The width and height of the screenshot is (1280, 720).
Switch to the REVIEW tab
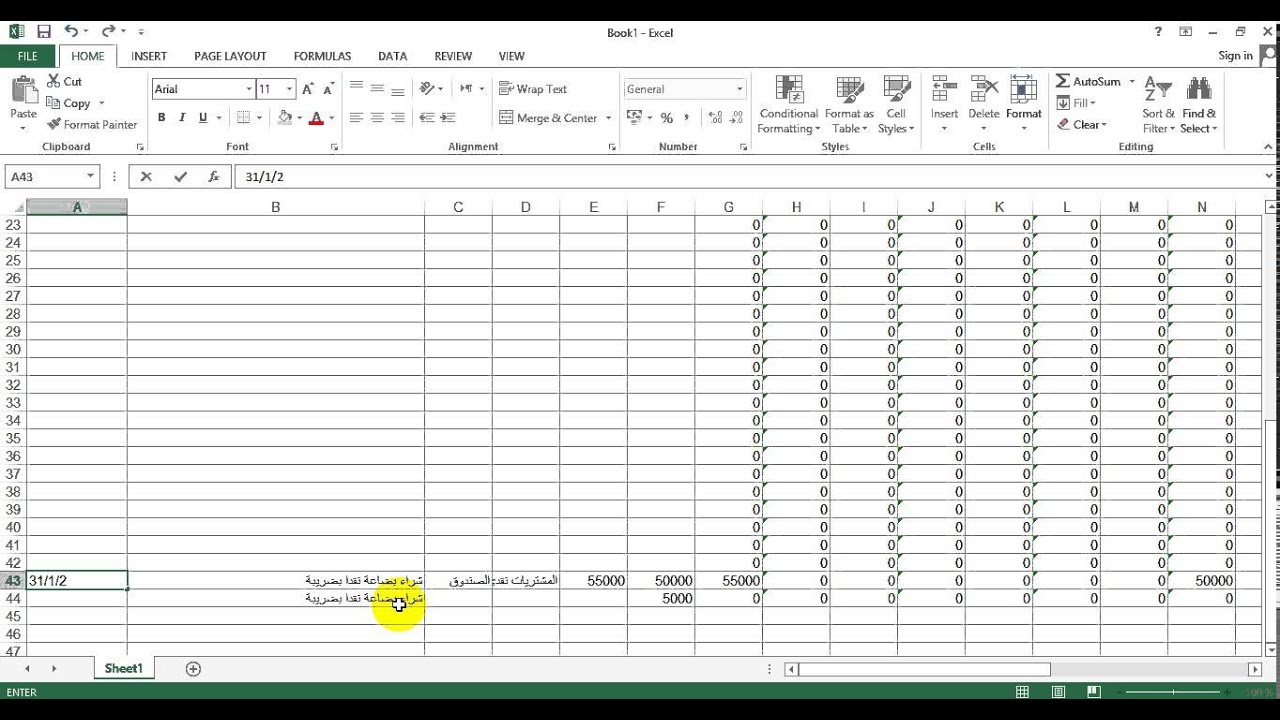[x=453, y=56]
